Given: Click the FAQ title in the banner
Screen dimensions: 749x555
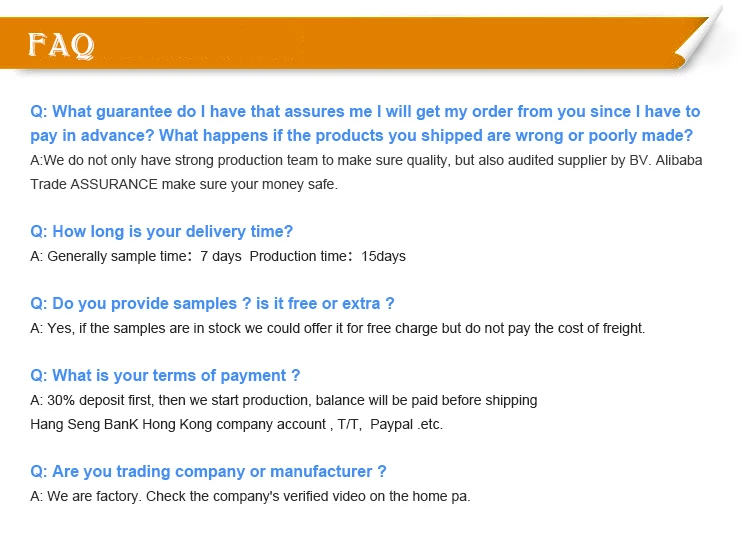Looking at the screenshot, I should [61, 45].
